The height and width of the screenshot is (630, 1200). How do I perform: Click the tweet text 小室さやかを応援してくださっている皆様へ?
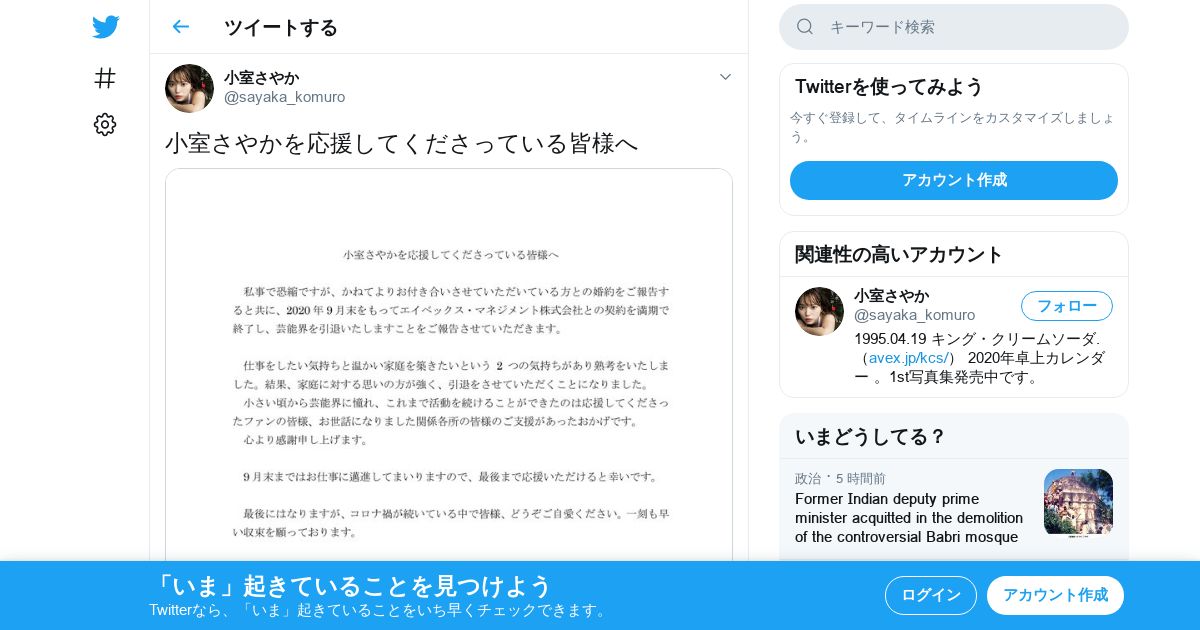click(x=401, y=143)
